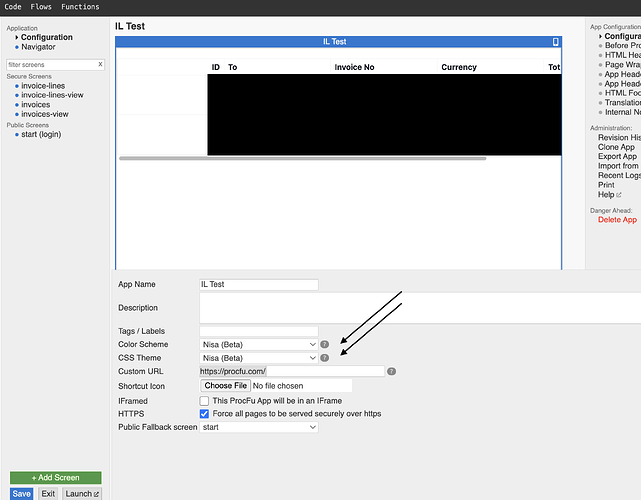Click the Launch button
The image size is (641, 500).
82,494
